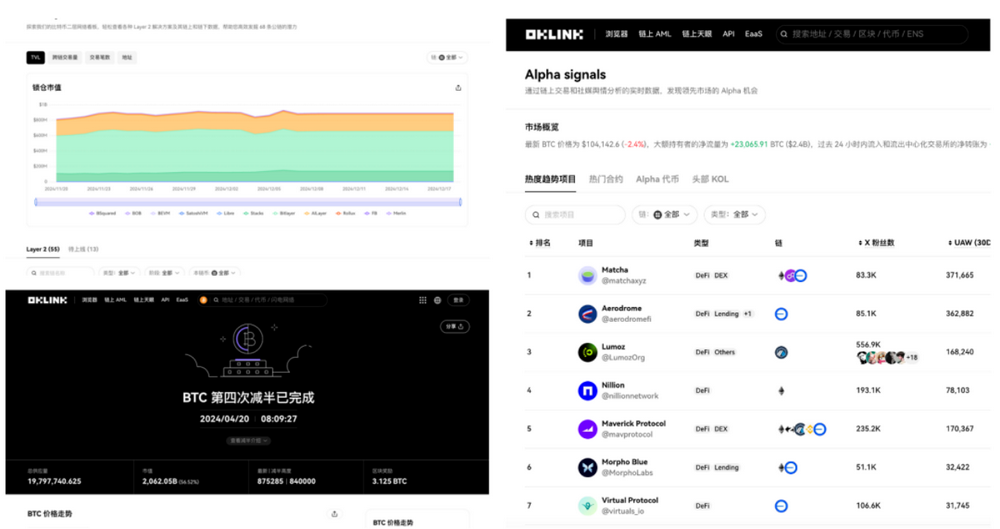1000x529 pixels.
Task: Expand 查看减半介绍 under the halving date
Action: click(248, 441)
